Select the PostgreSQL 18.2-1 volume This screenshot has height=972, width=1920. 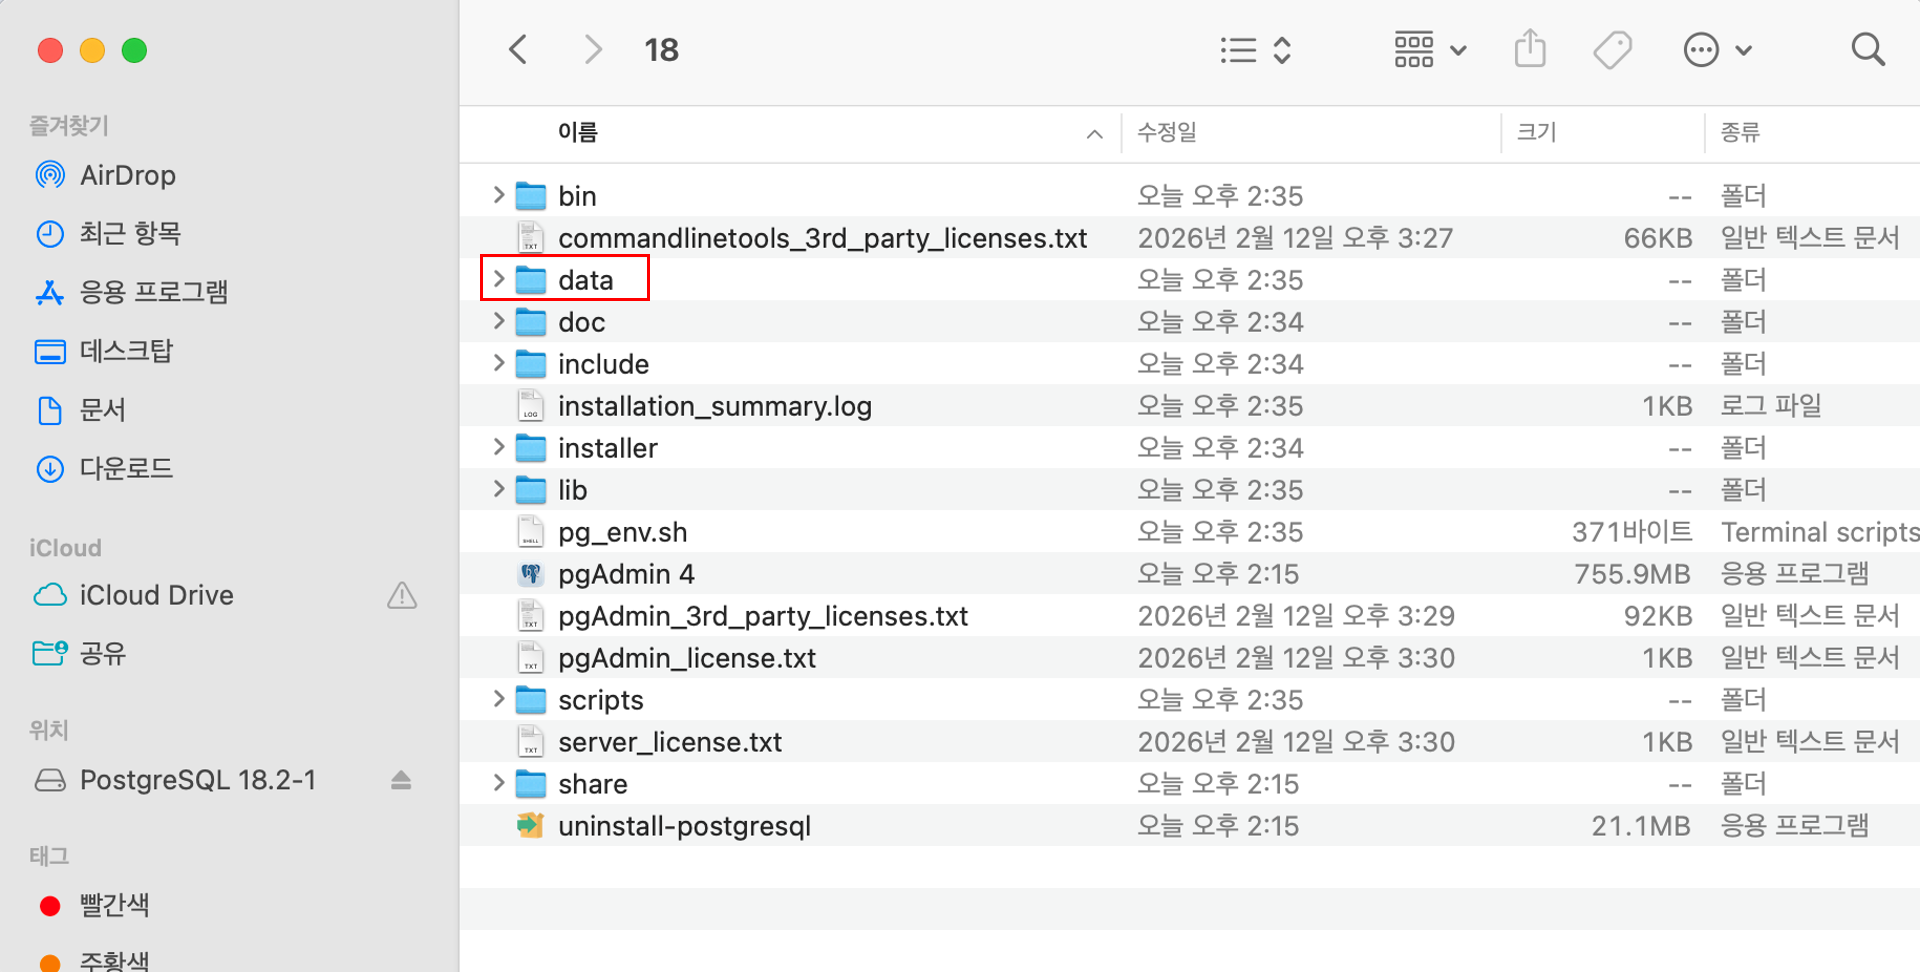pyautogui.click(x=197, y=780)
